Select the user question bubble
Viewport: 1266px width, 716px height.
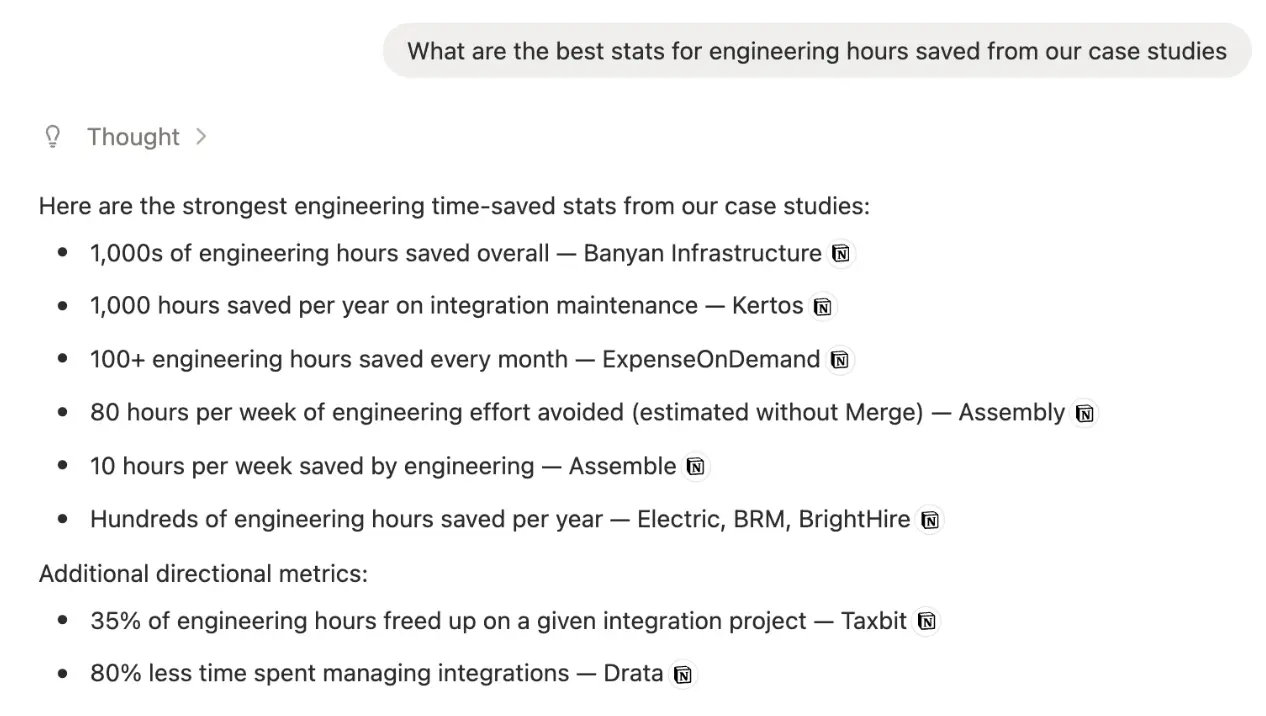pyautogui.click(x=816, y=51)
